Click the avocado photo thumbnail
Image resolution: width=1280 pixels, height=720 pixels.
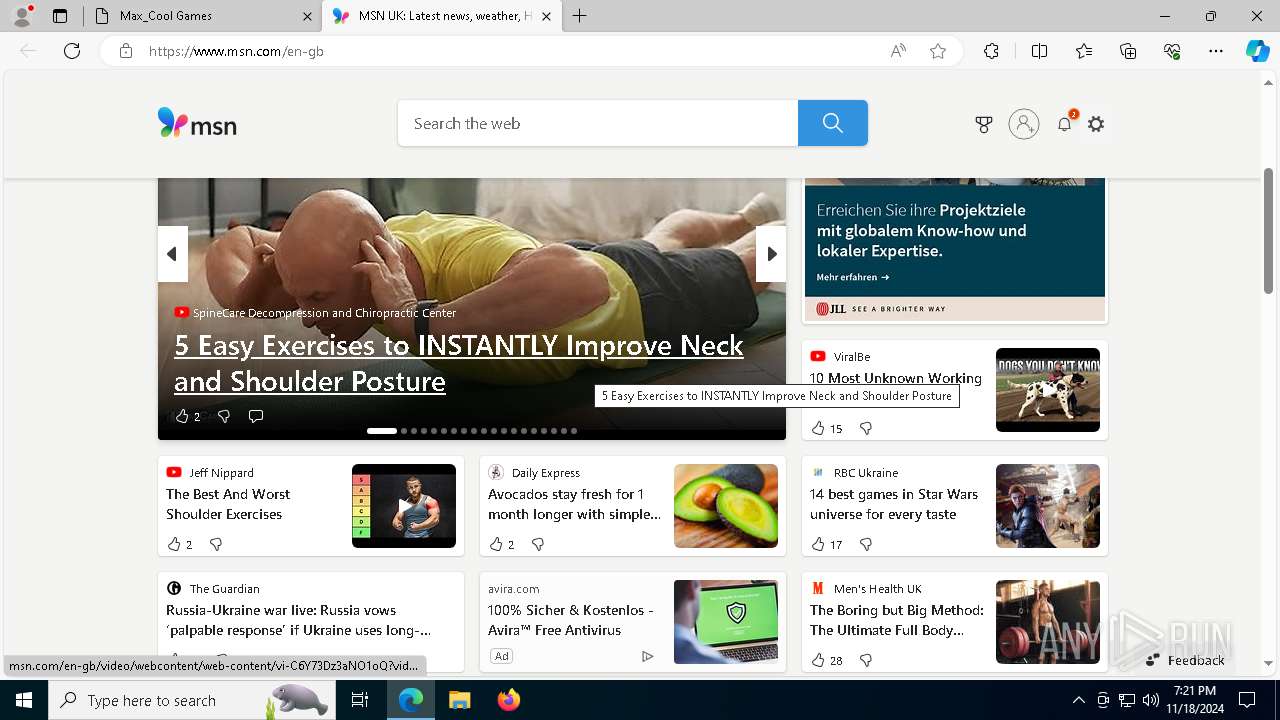pos(726,506)
